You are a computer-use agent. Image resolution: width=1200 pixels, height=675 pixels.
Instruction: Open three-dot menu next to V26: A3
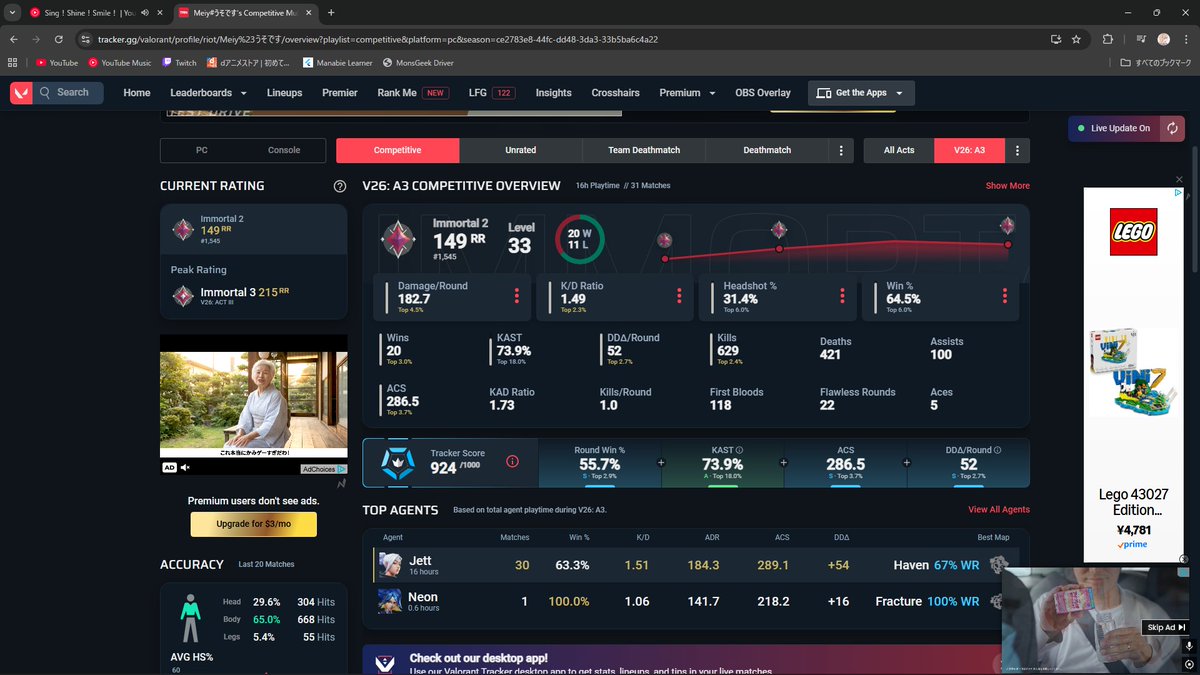click(1018, 150)
